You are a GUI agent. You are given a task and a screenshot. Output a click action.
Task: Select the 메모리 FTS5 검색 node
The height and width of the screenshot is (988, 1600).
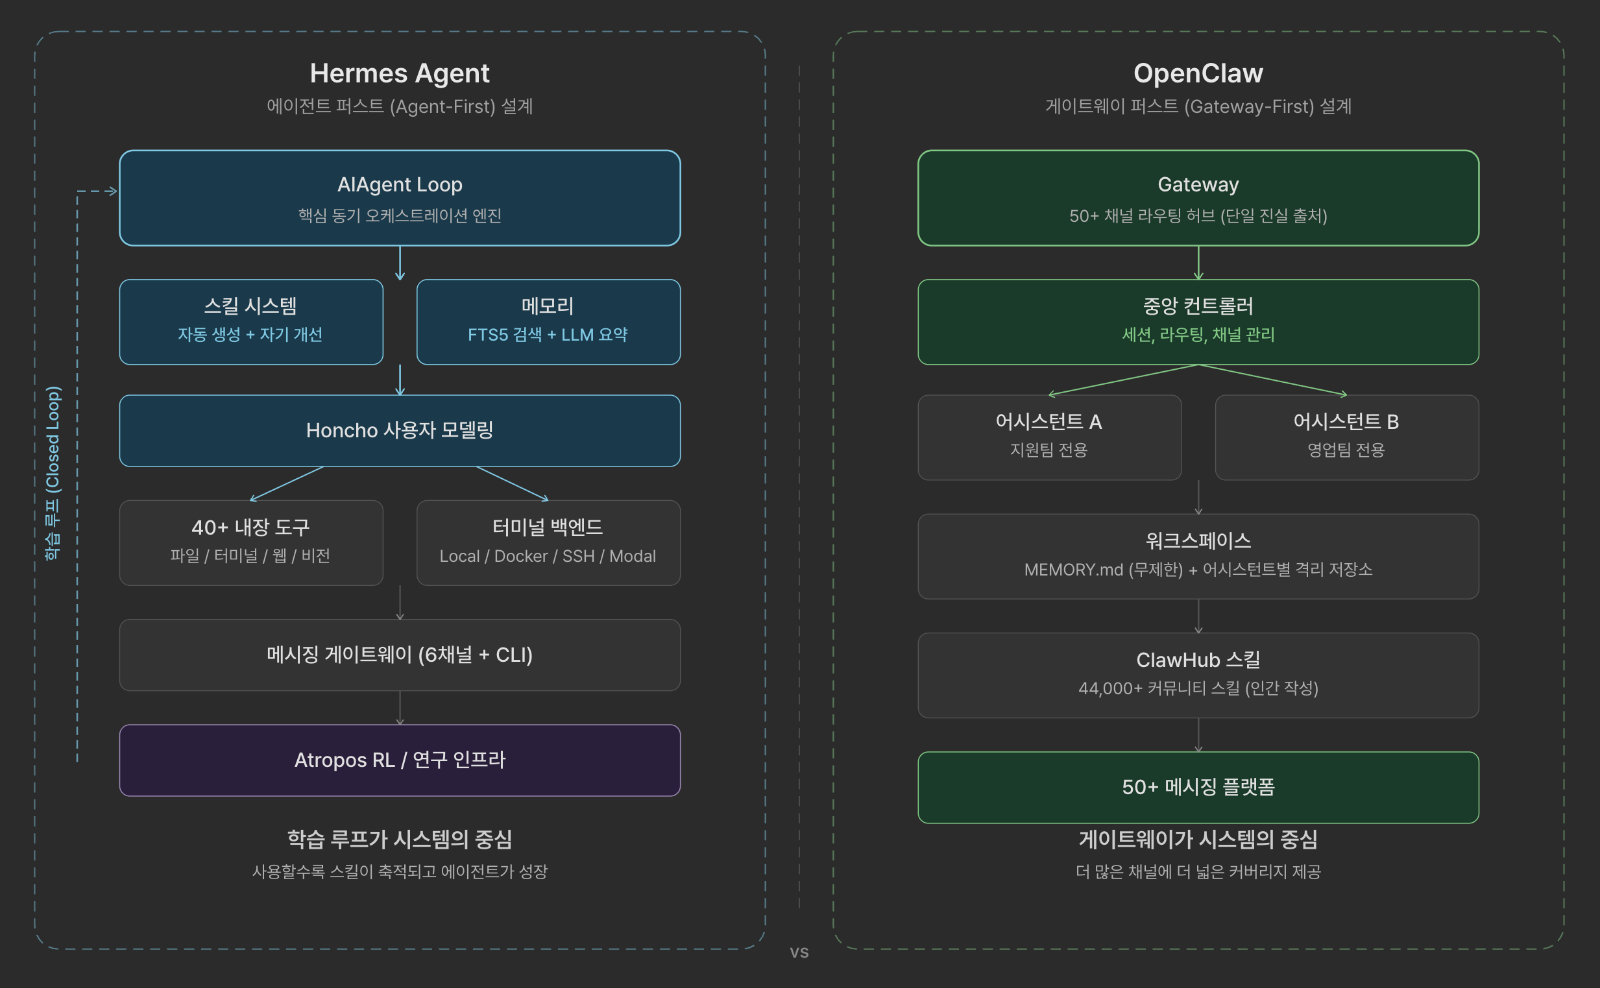point(548,321)
